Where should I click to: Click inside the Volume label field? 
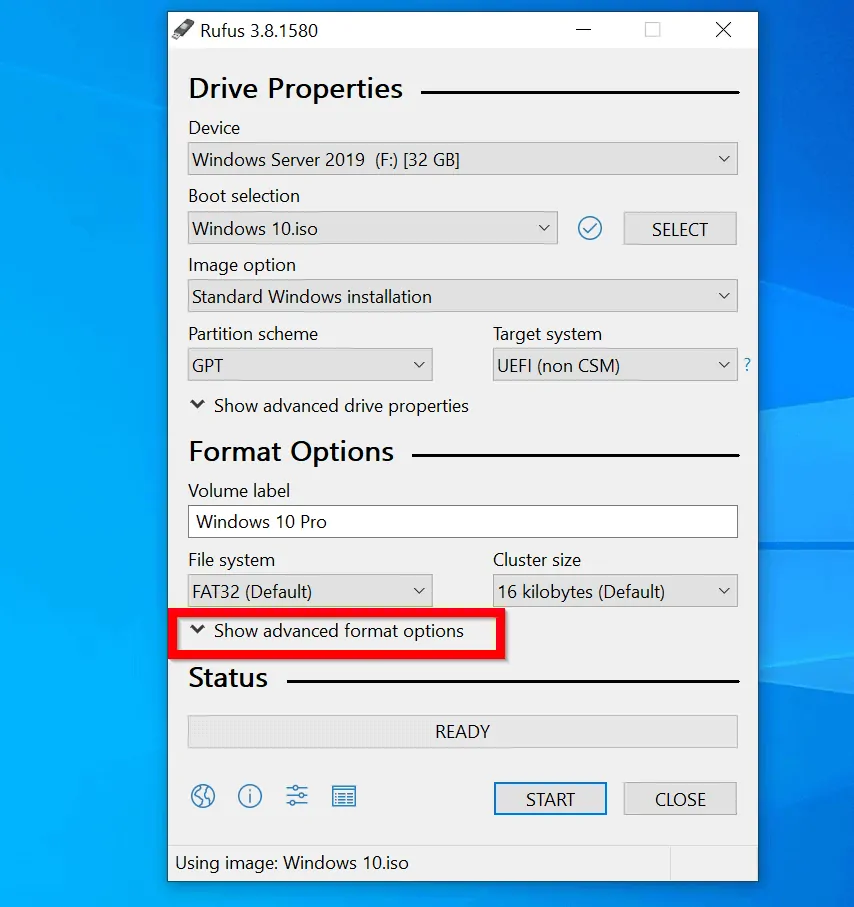(x=462, y=521)
